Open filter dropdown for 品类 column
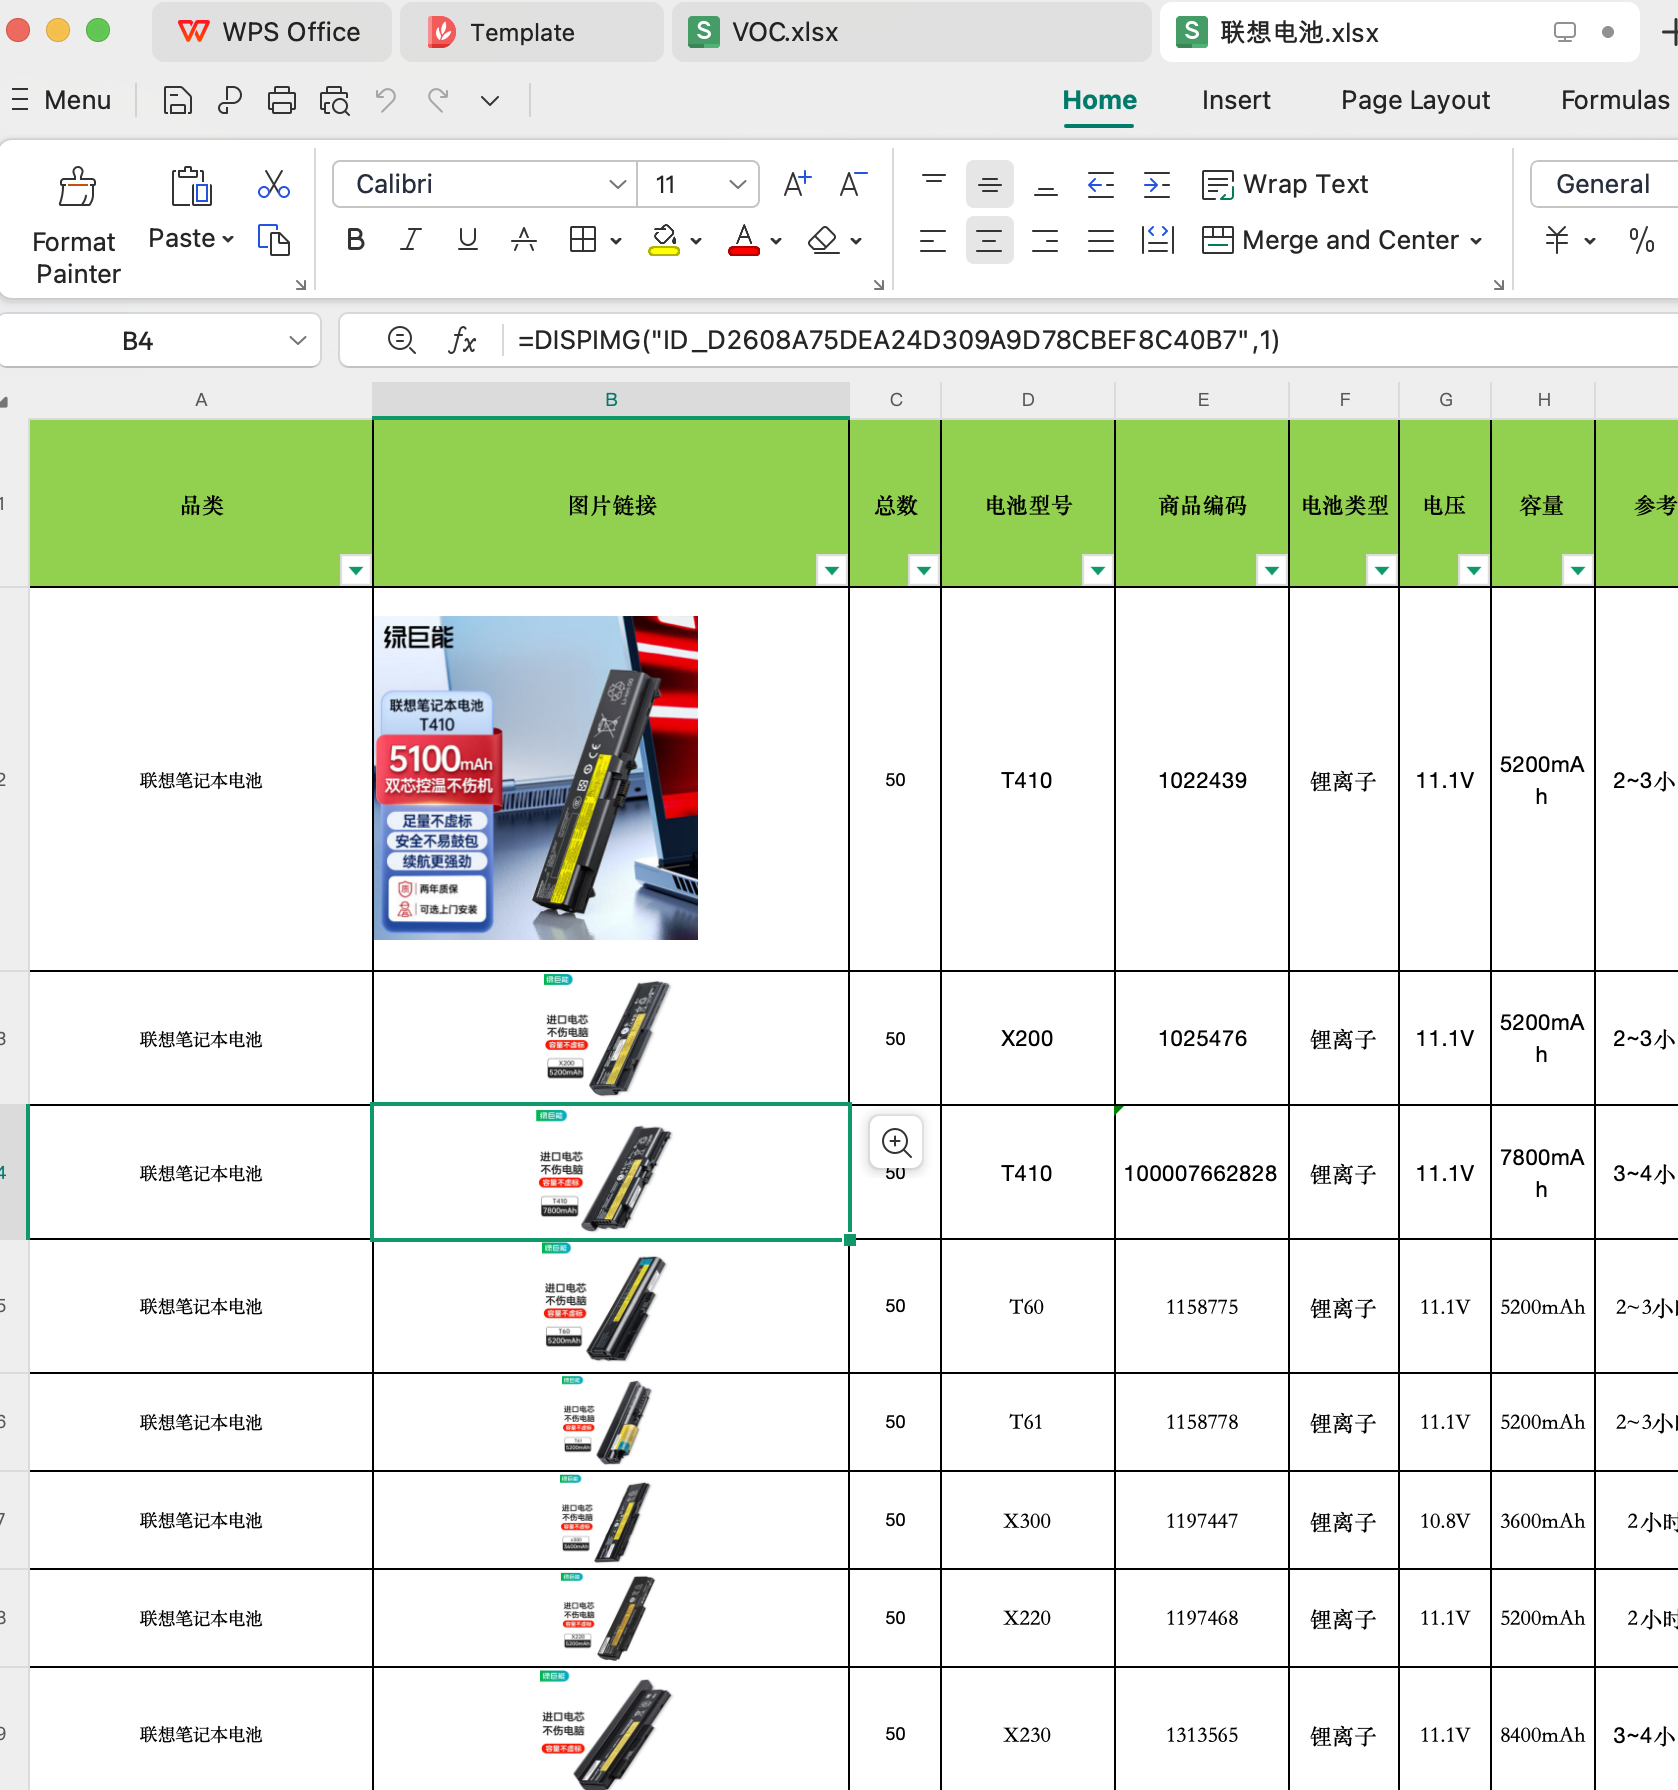The width and height of the screenshot is (1678, 1790). coord(356,570)
